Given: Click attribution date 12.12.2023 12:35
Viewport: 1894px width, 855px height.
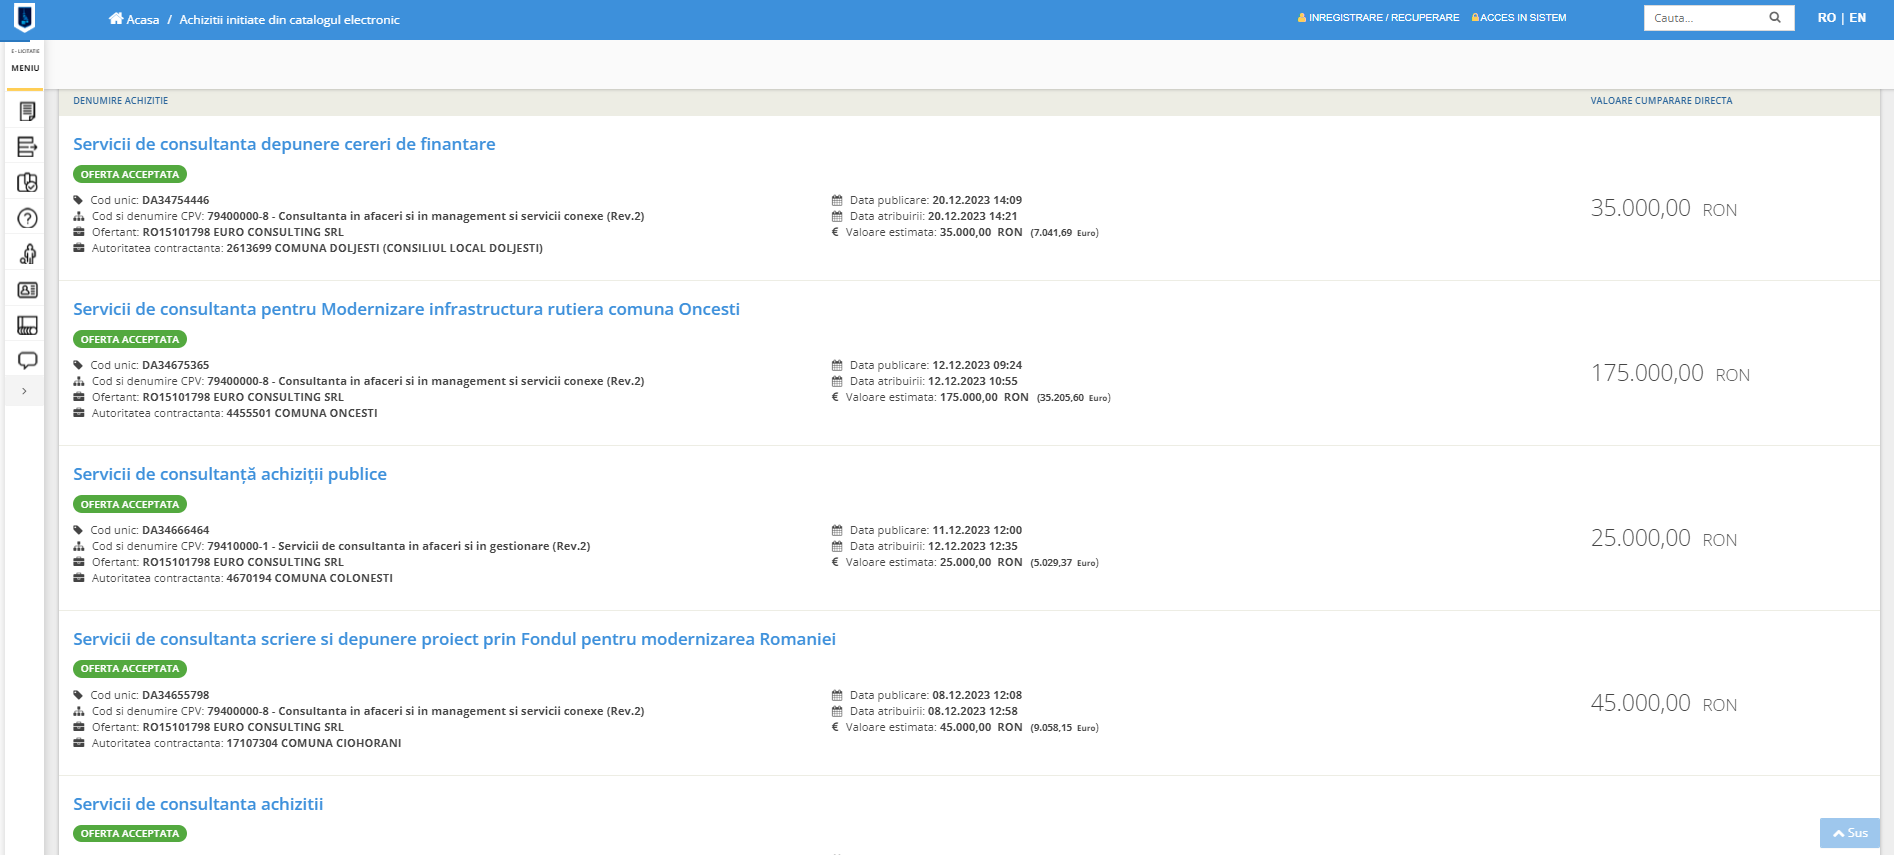Looking at the screenshot, I should (973, 546).
